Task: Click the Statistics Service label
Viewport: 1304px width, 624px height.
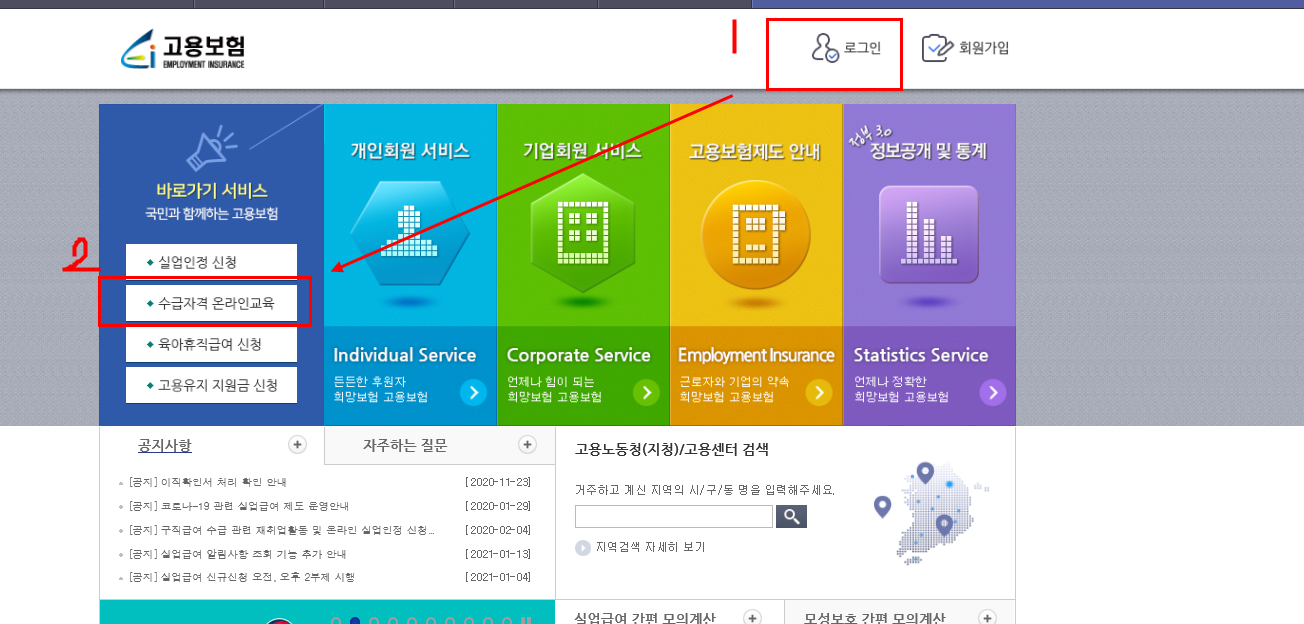Action: (x=921, y=355)
